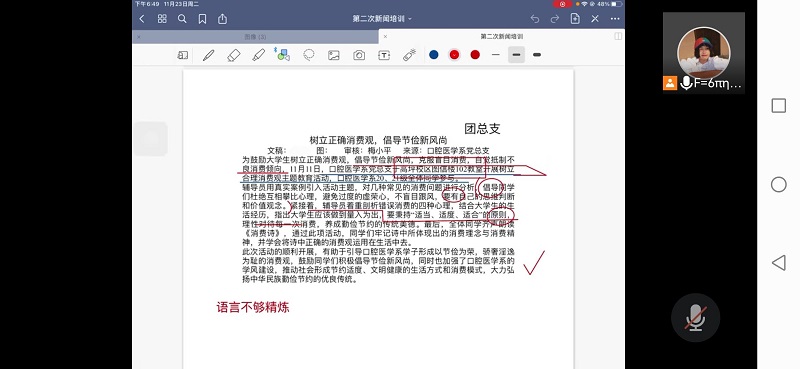Image resolution: width=800 pixels, height=369 pixels.
Task: Tap the 来源：口腔医学系党总支 text
Action: (446, 151)
